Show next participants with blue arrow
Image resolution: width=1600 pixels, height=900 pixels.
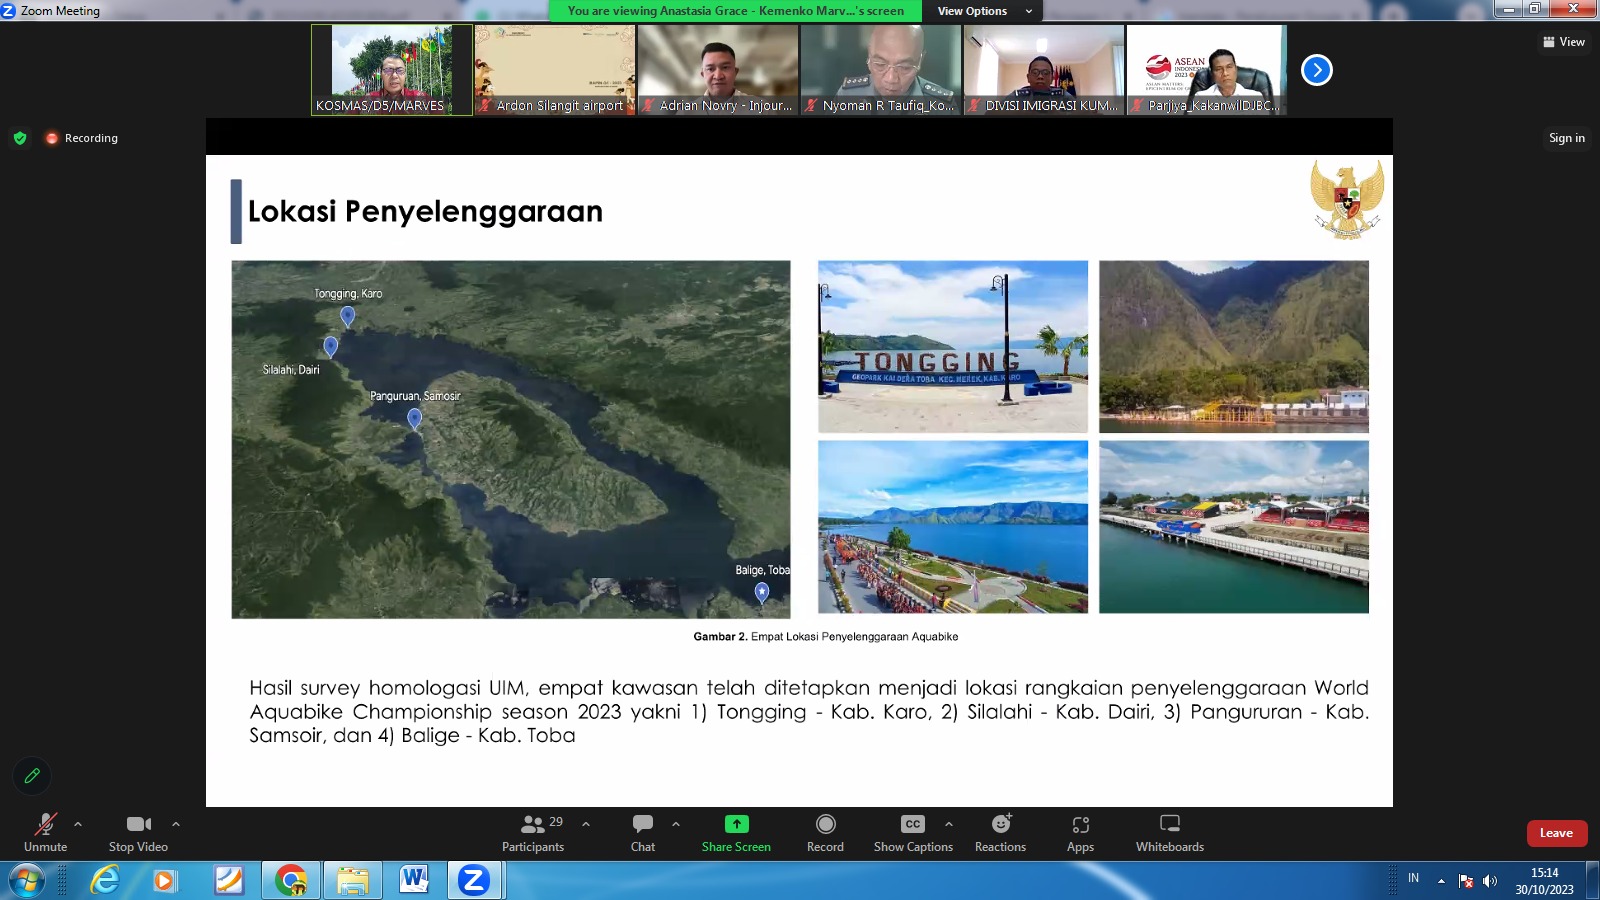click(x=1316, y=70)
